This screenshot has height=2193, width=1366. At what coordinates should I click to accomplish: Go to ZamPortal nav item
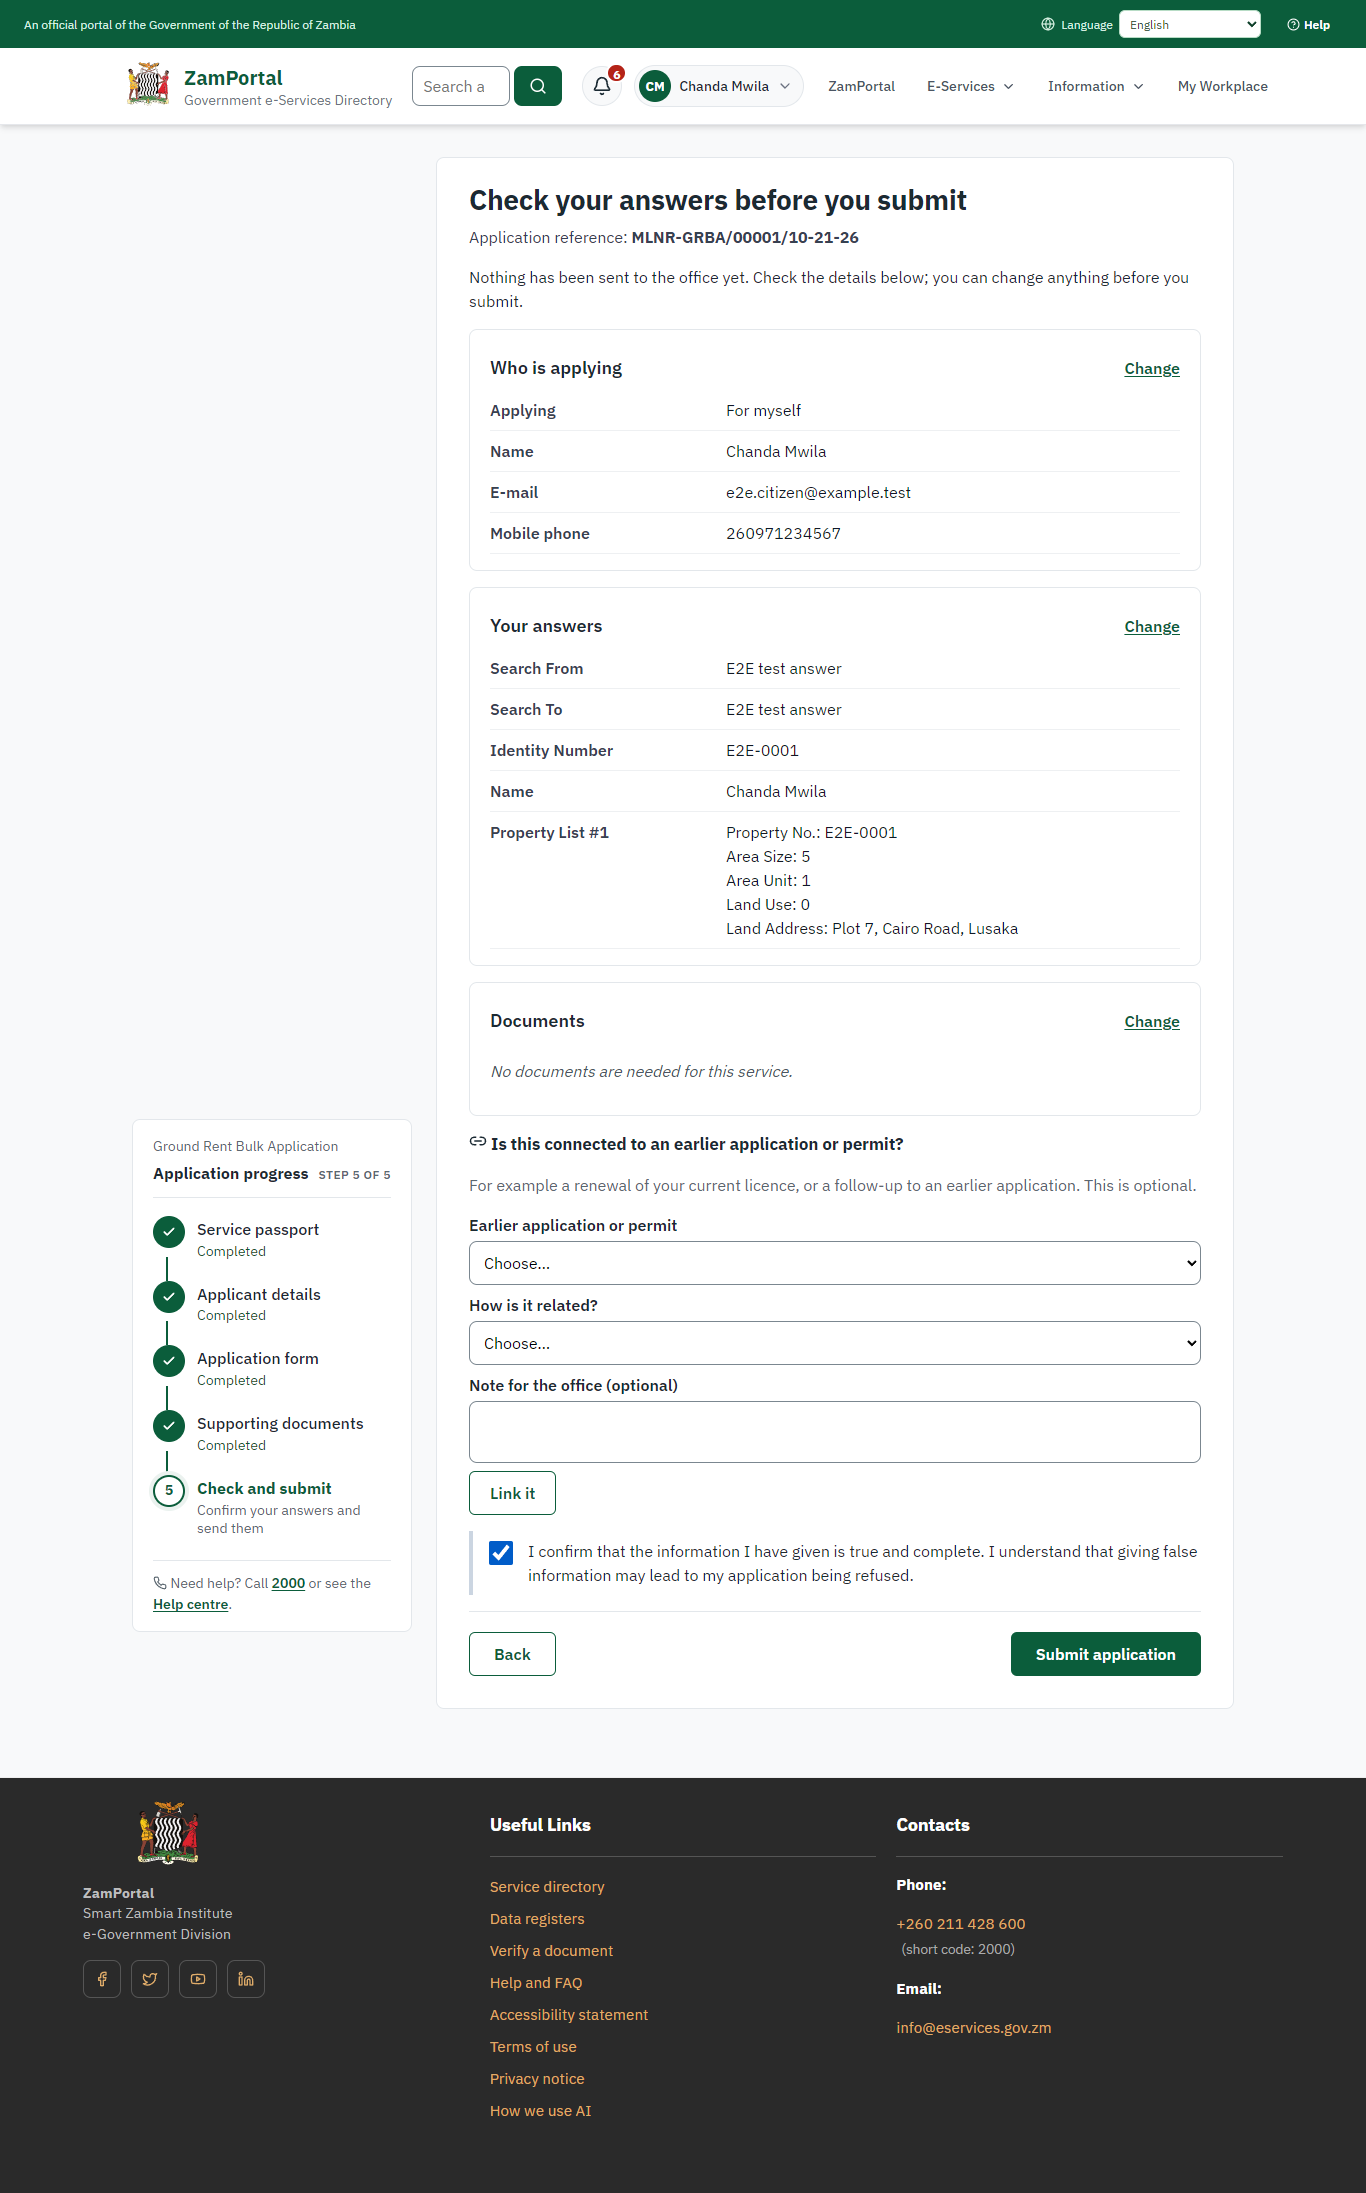[861, 86]
